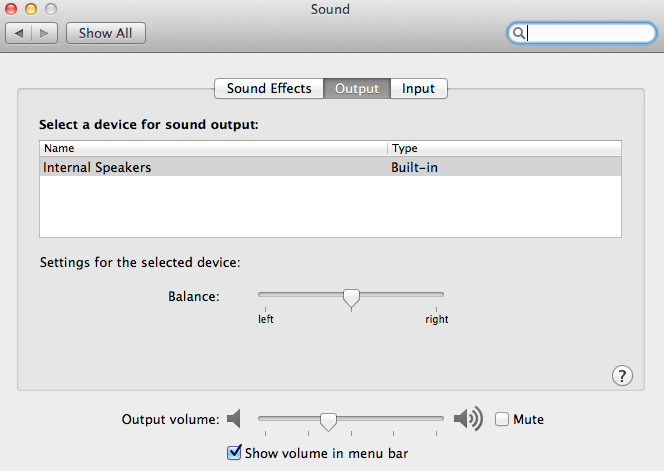The image size is (664, 471).
Task: Click the magnifying glass search icon
Action: 518,33
